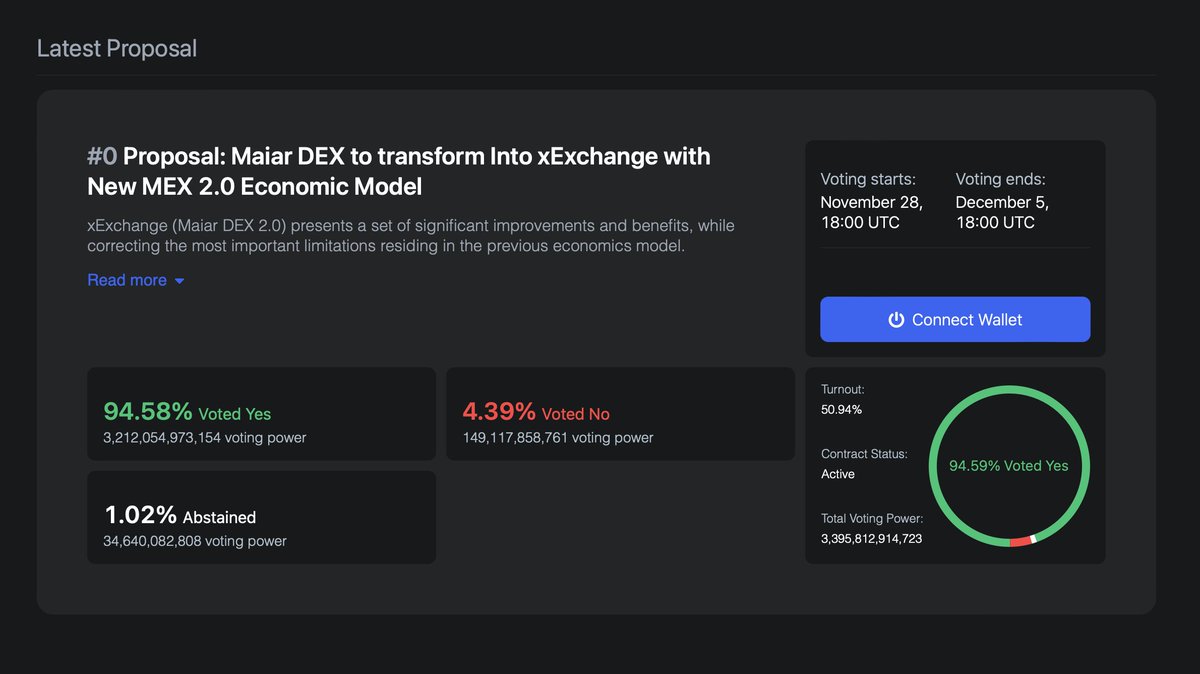Screen dimensions: 1200x674
Task: Click the Contract Status Active value
Action: (x=838, y=474)
